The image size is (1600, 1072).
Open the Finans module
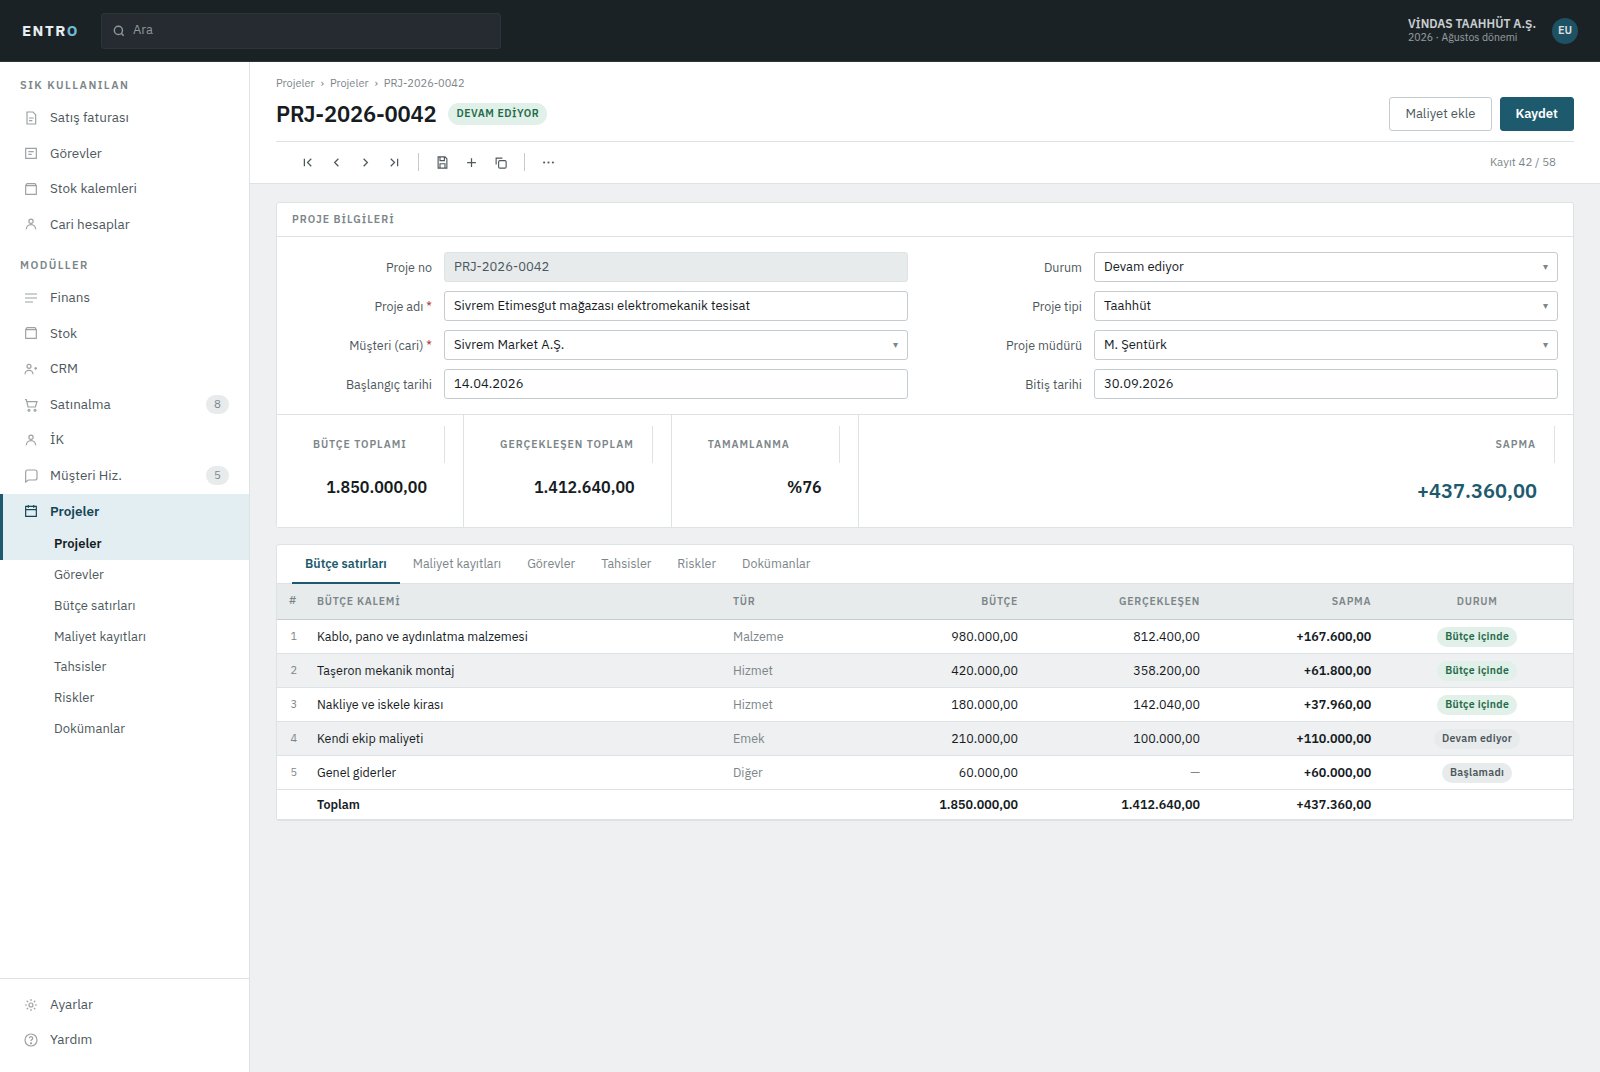124,298
